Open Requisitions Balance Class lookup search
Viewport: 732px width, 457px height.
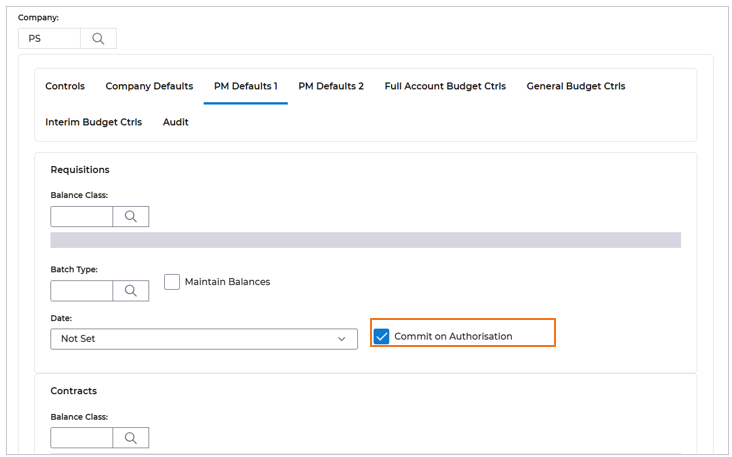coord(130,216)
